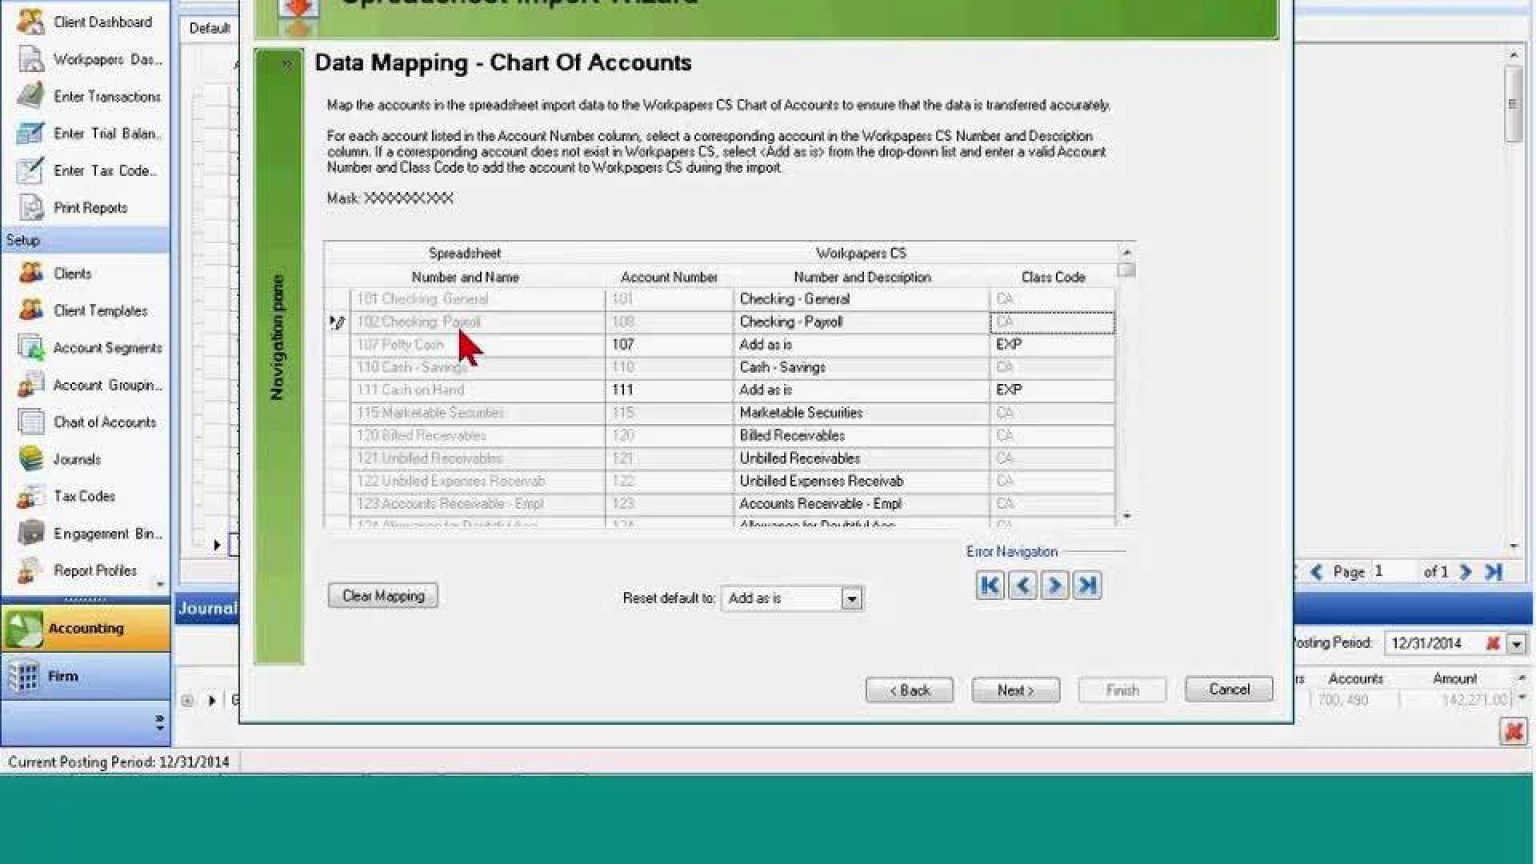Switch to the Firm panel

[65, 675]
